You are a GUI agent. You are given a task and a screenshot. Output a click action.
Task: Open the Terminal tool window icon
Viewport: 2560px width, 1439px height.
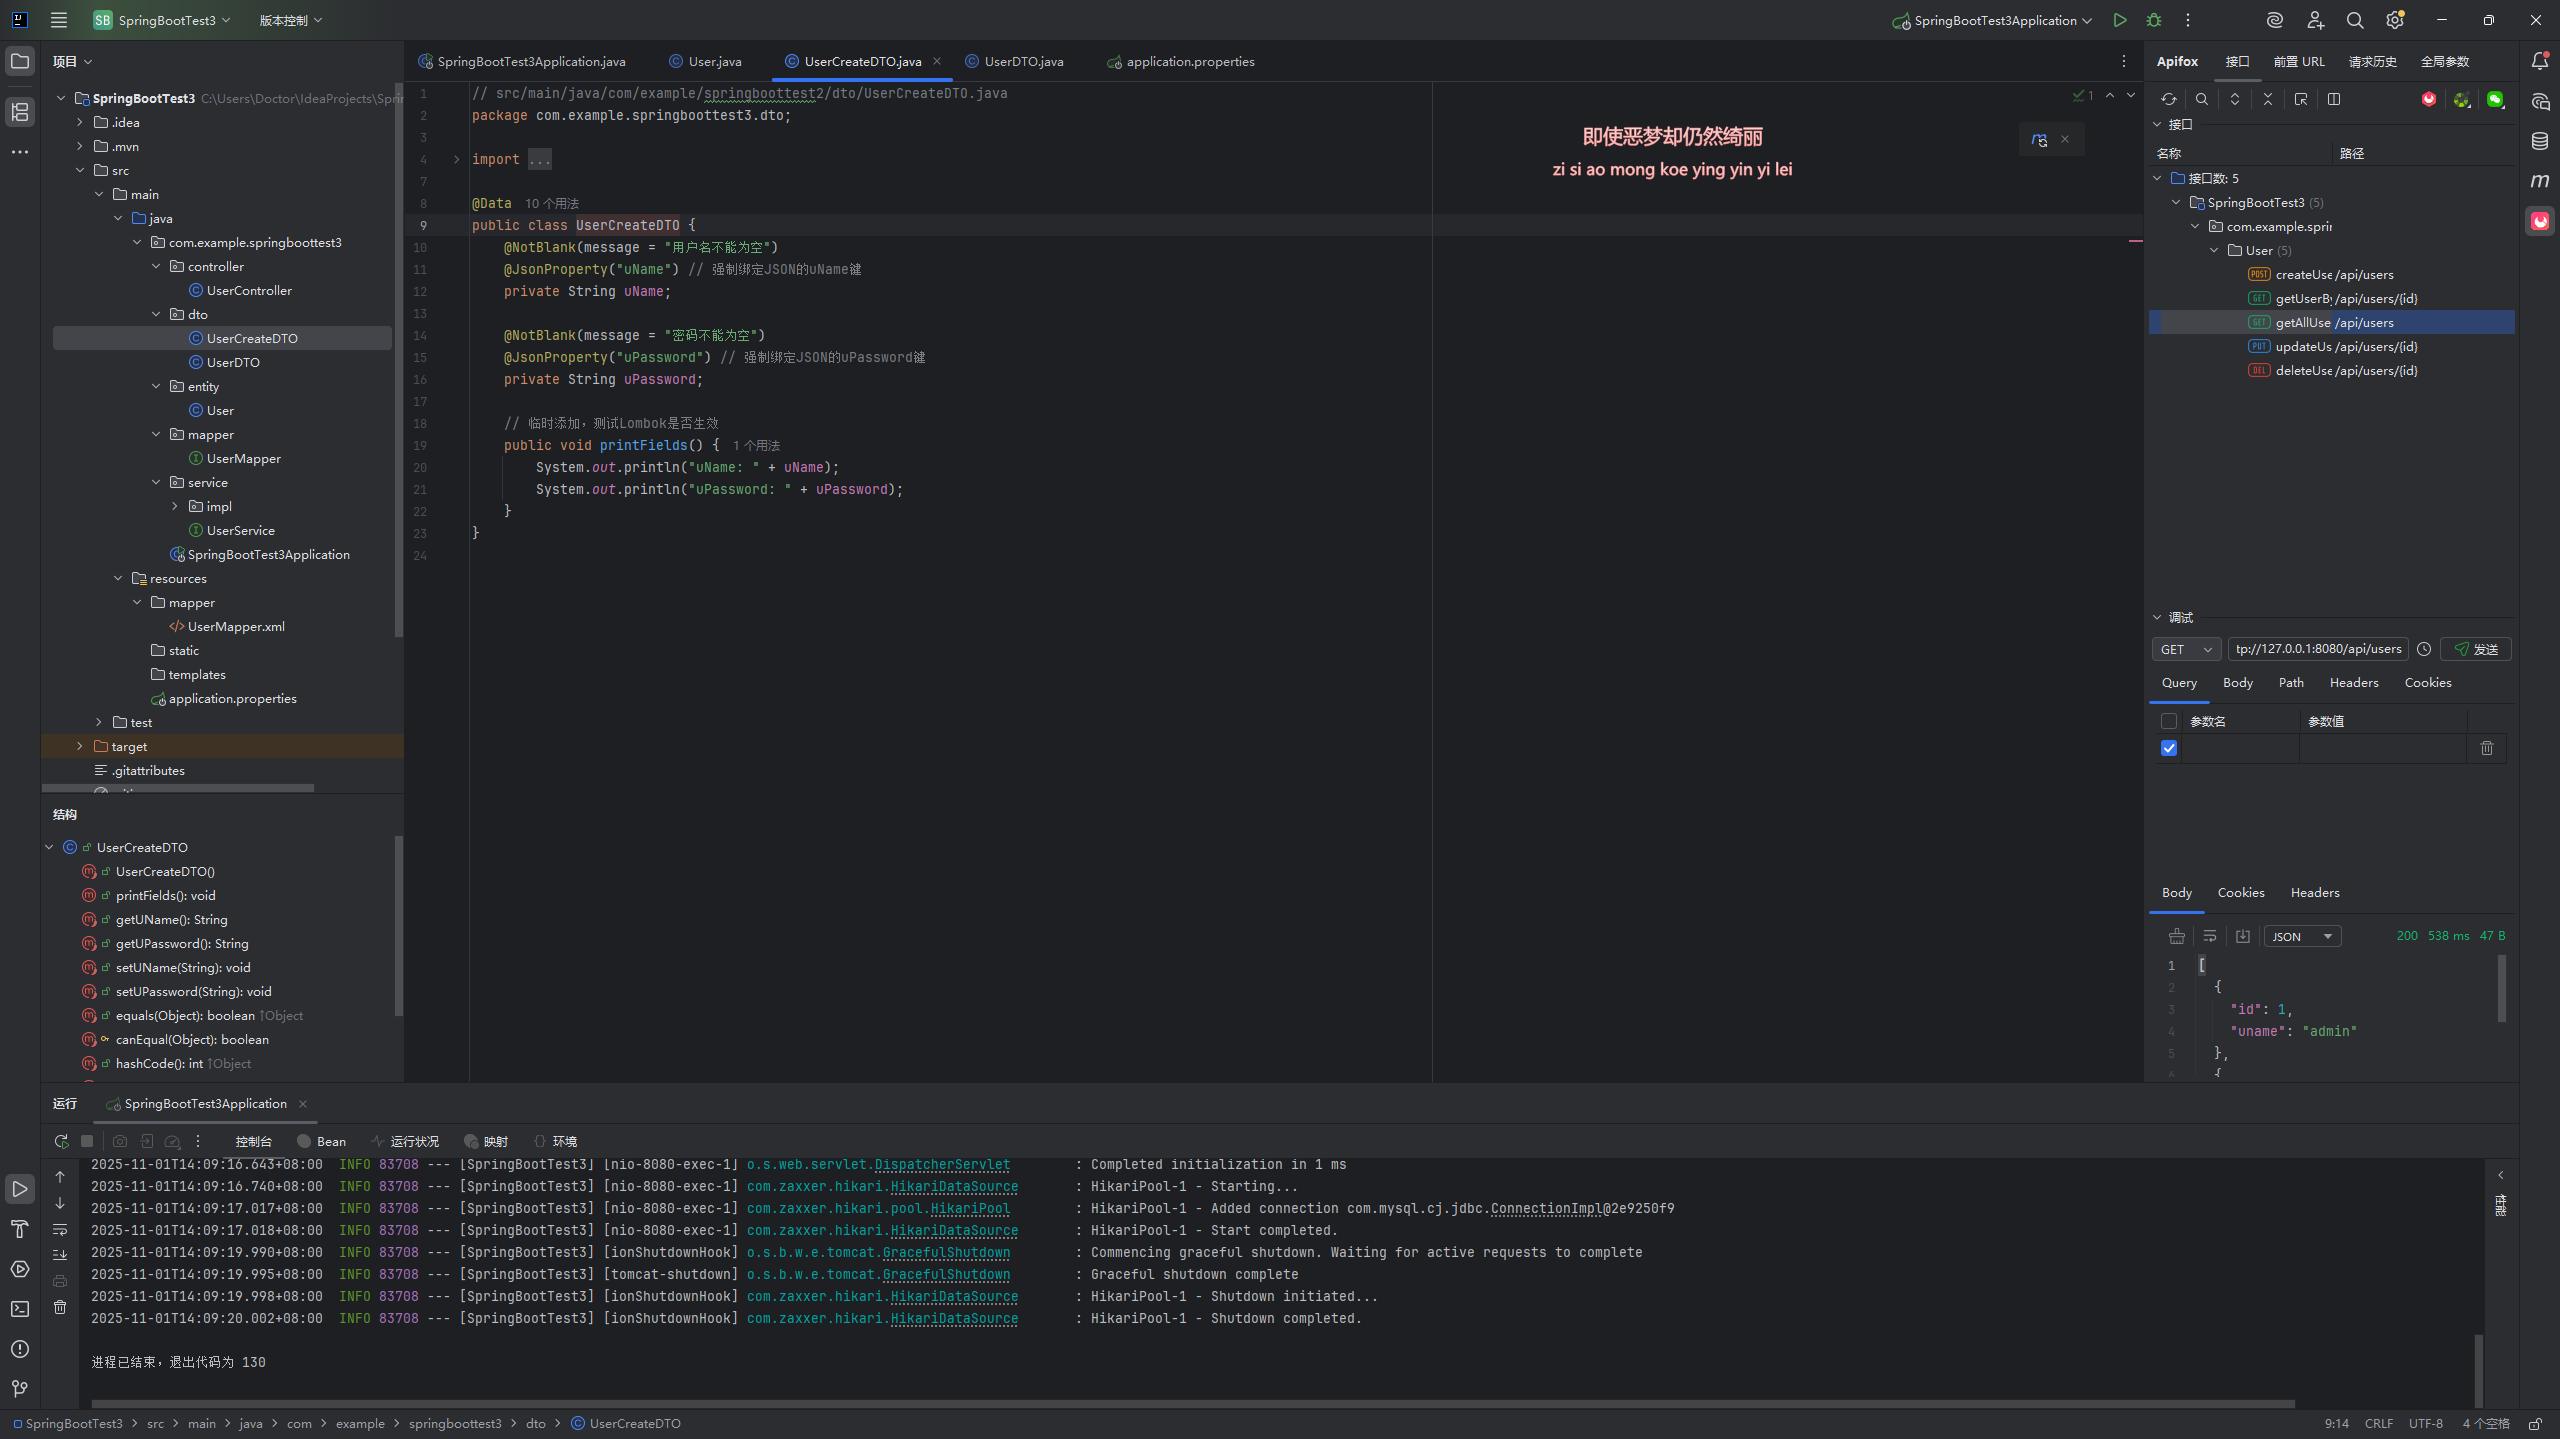20,1308
